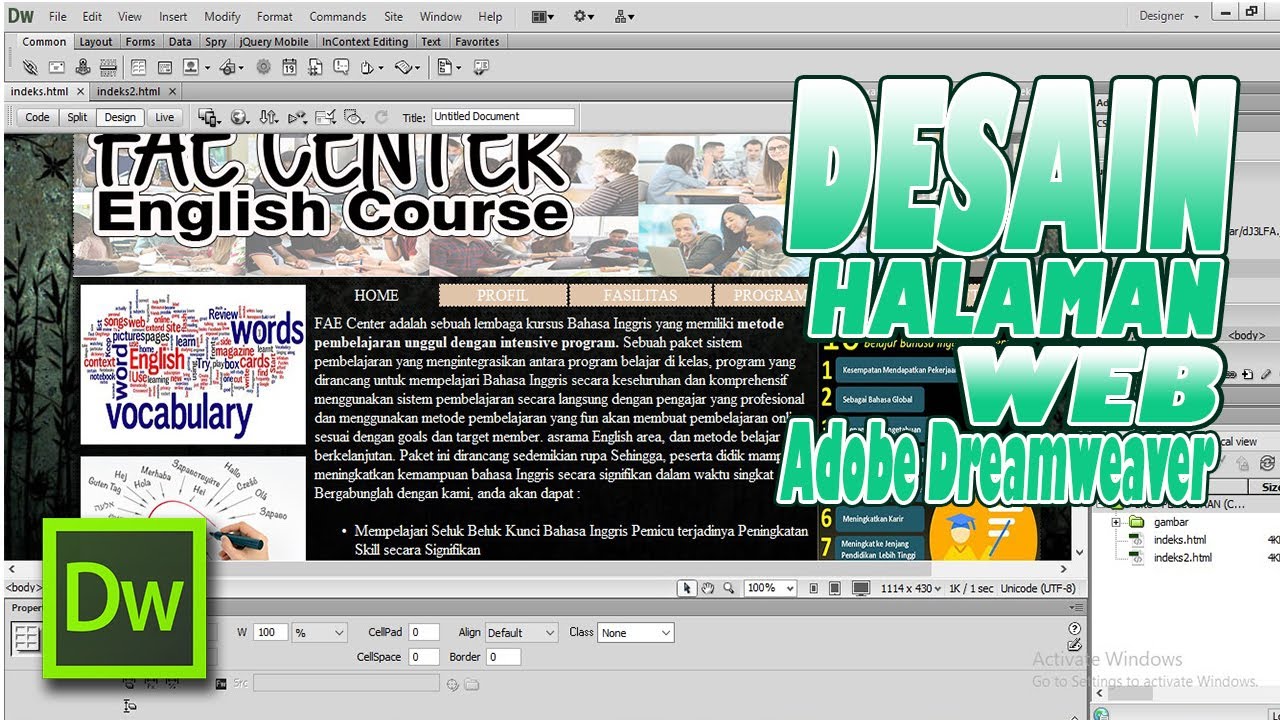Screen dimensions: 1280x720
Task: Click the CellPad input field
Action: coord(423,632)
